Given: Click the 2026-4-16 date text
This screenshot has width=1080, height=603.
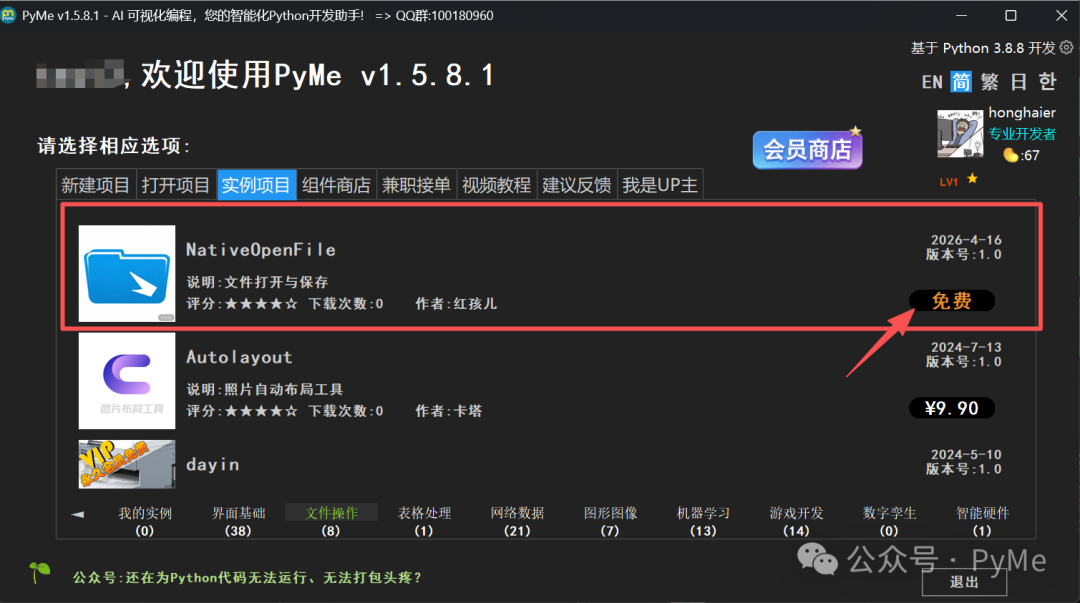Looking at the screenshot, I should coord(966,240).
